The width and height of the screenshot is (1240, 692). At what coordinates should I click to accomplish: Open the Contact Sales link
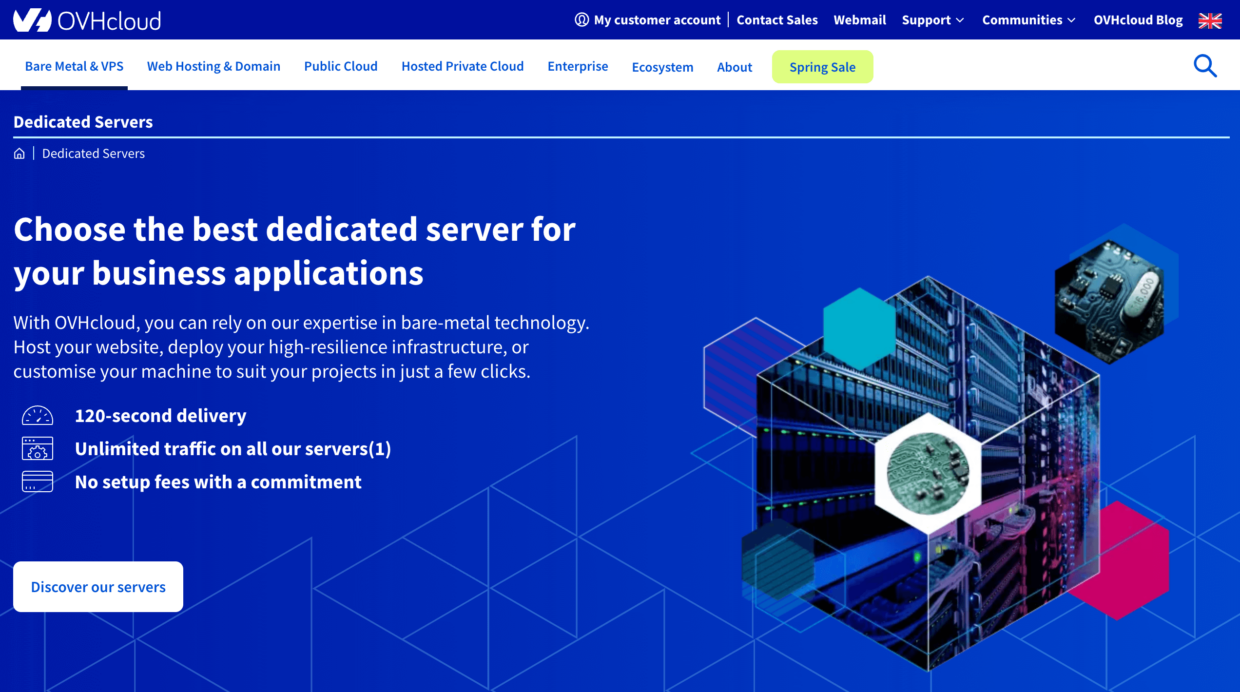coord(777,20)
